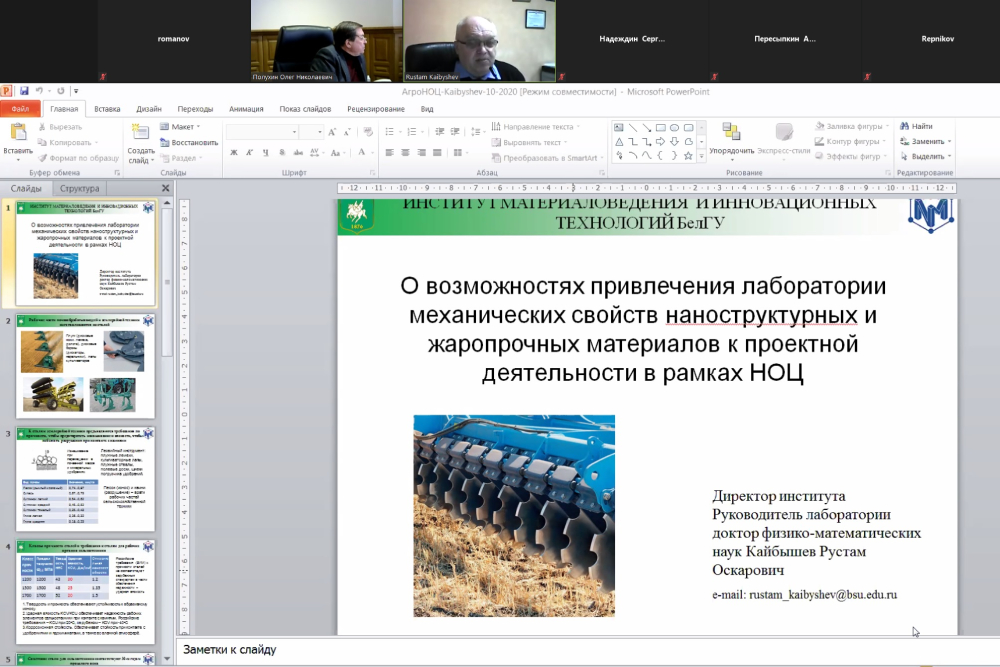The image size is (1000, 667).
Task: Click the Replace (Заменить) button
Action: 926,142
